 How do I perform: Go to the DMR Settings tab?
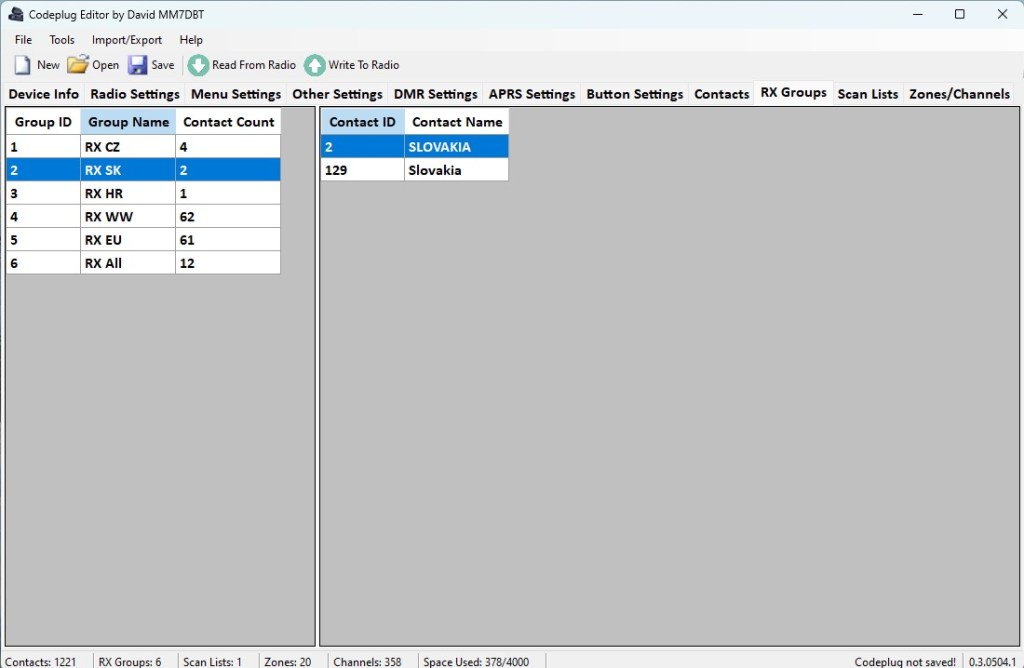click(435, 94)
